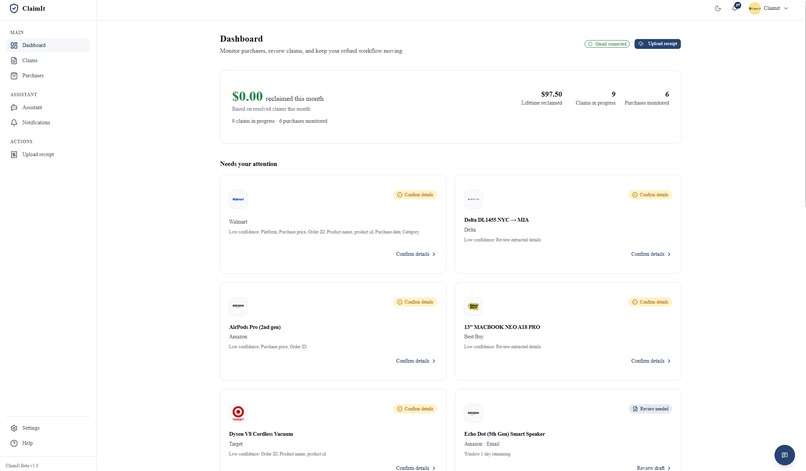Screen dimensions: 806x471
Task: Open Purchases in the sidebar
Action: coord(48,76)
